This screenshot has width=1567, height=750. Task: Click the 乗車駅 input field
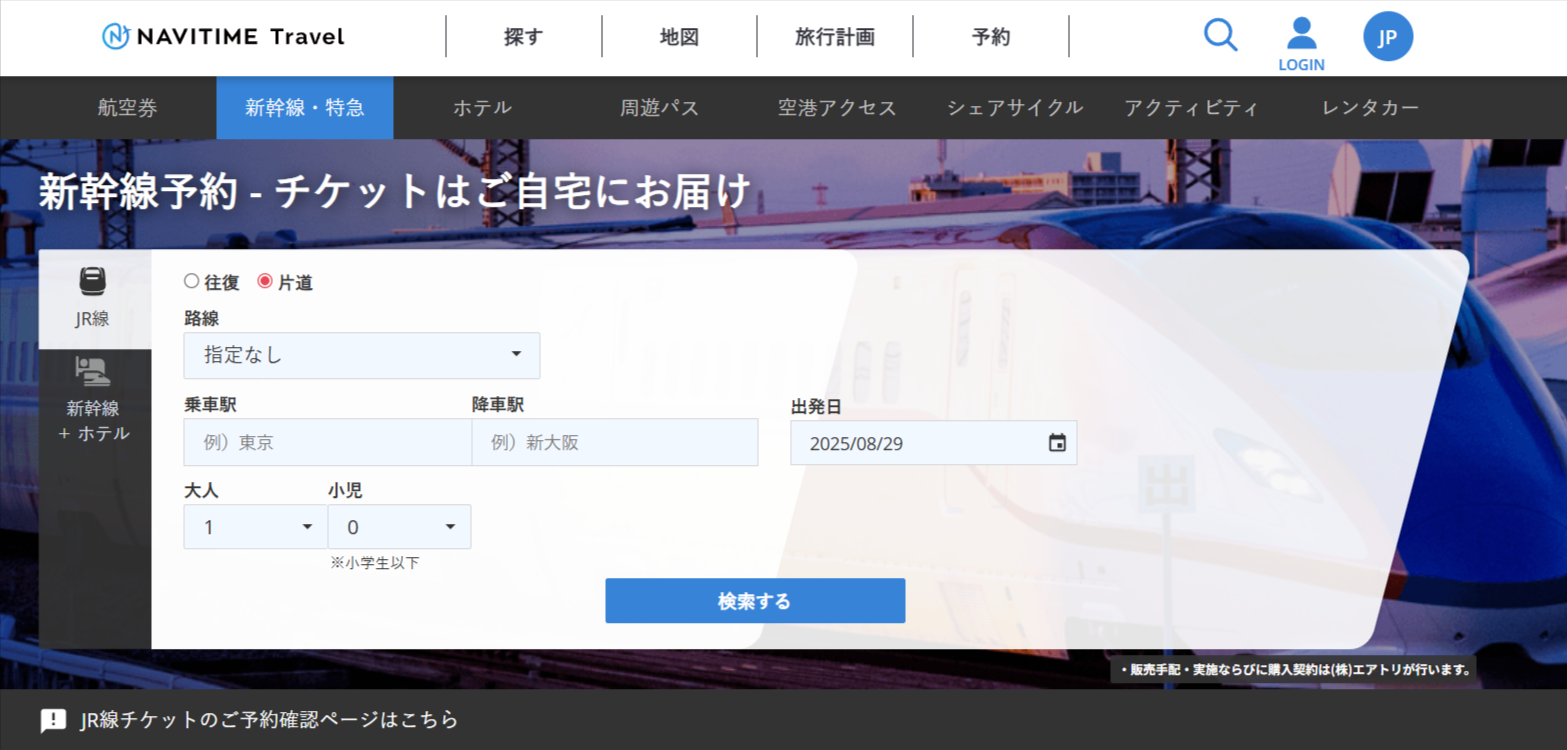click(x=327, y=442)
